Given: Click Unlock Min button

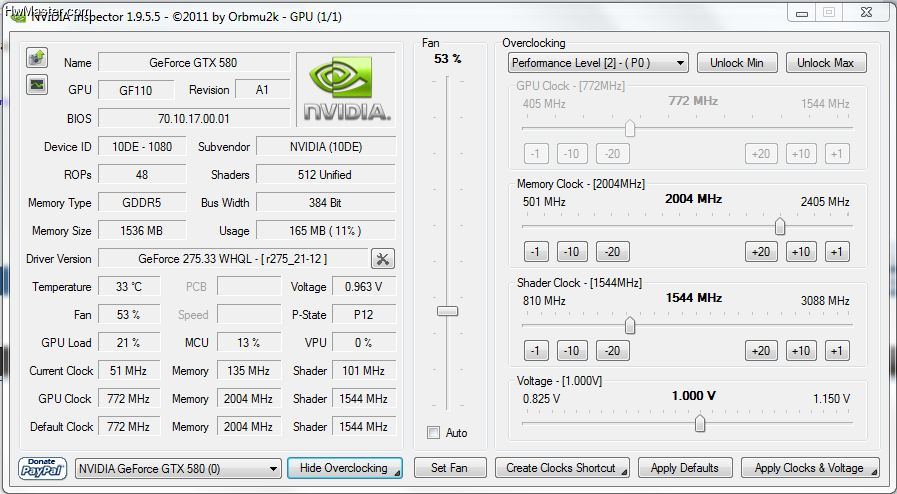Looking at the screenshot, I should click(737, 63).
